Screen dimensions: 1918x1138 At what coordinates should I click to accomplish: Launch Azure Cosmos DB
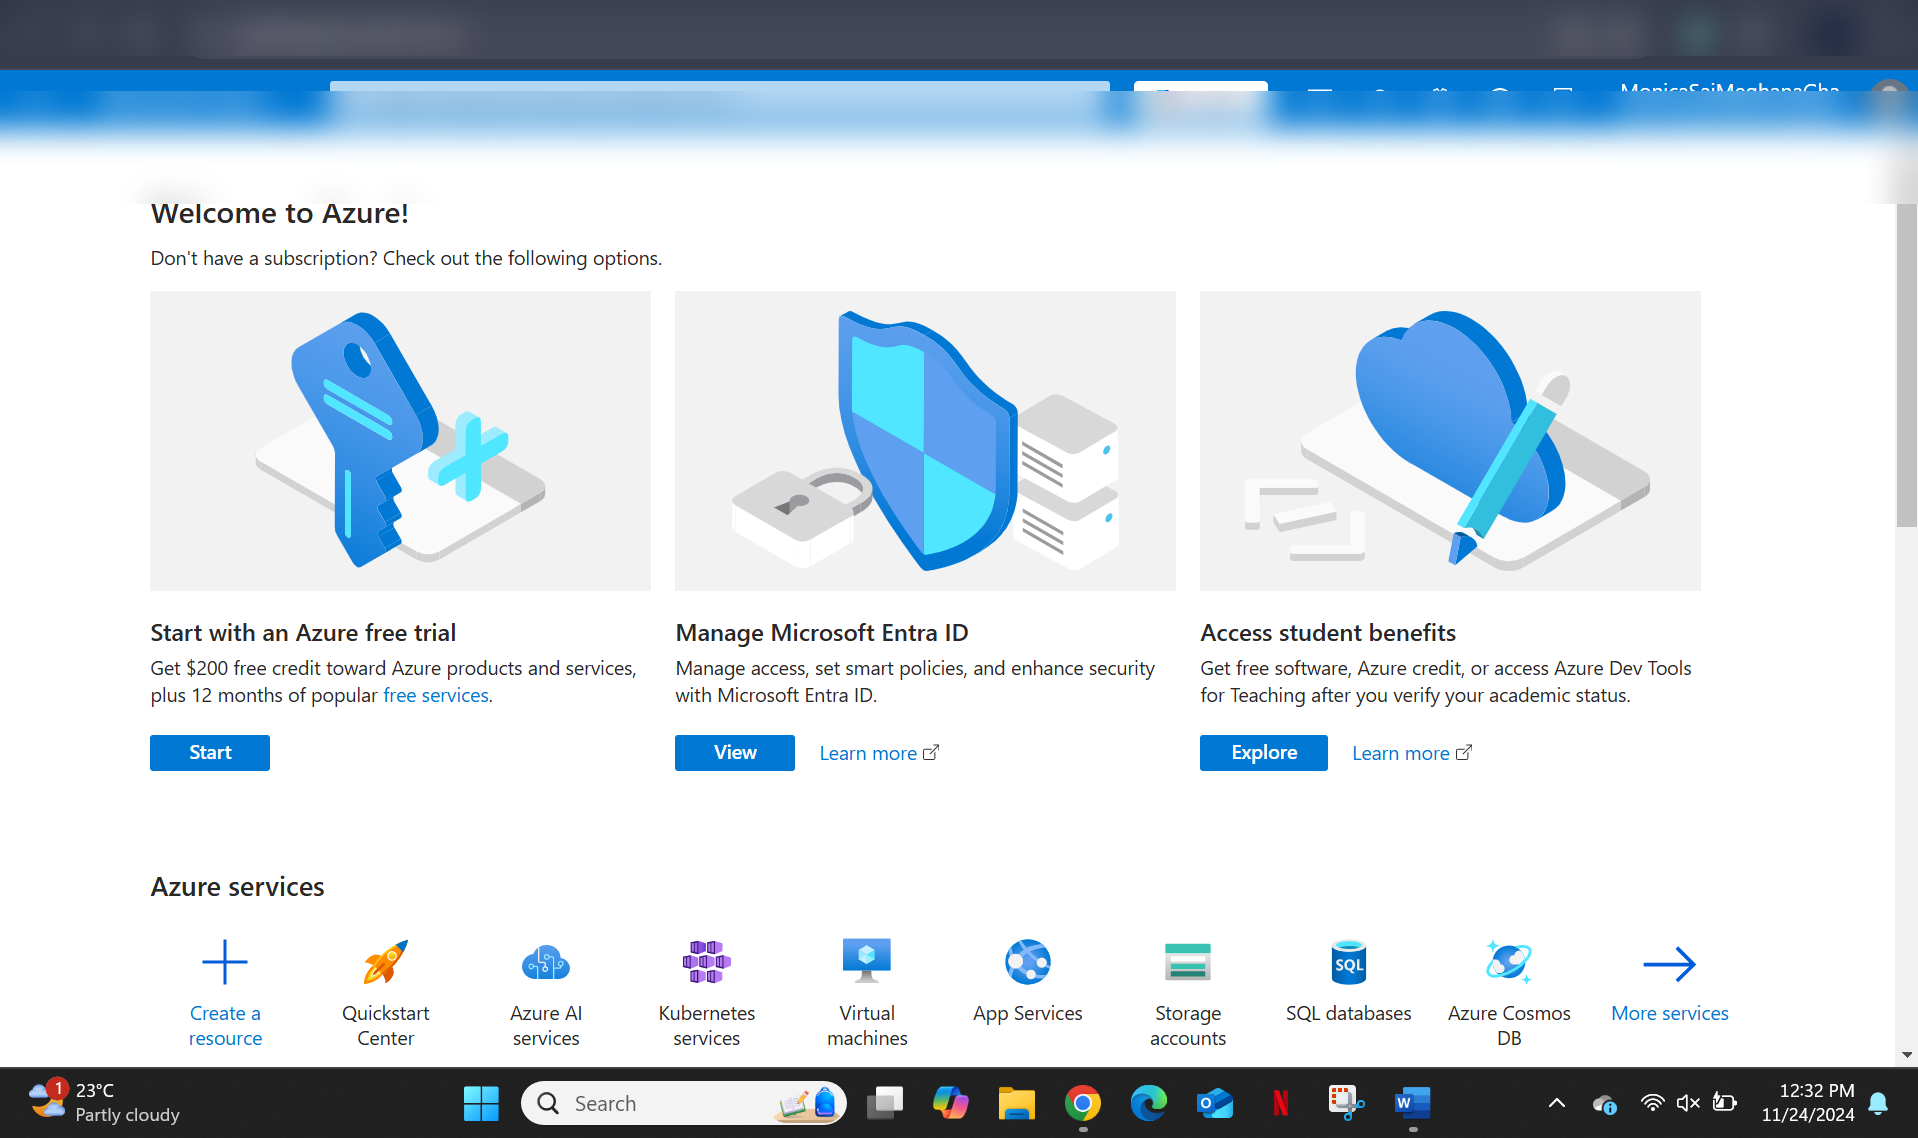point(1509,993)
